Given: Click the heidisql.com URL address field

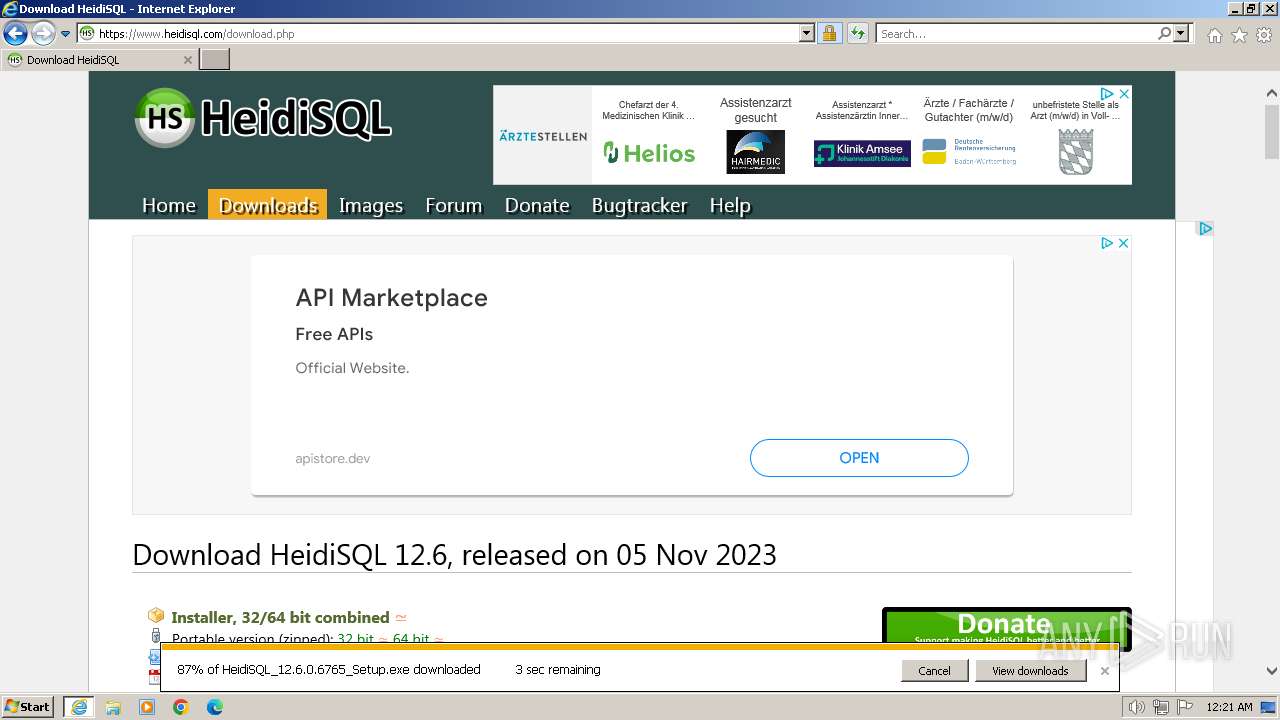Looking at the screenshot, I should 446,34.
